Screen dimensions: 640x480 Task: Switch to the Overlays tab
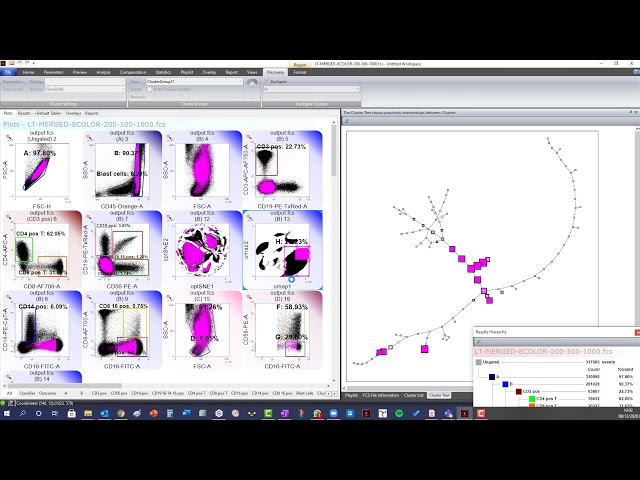pos(73,113)
